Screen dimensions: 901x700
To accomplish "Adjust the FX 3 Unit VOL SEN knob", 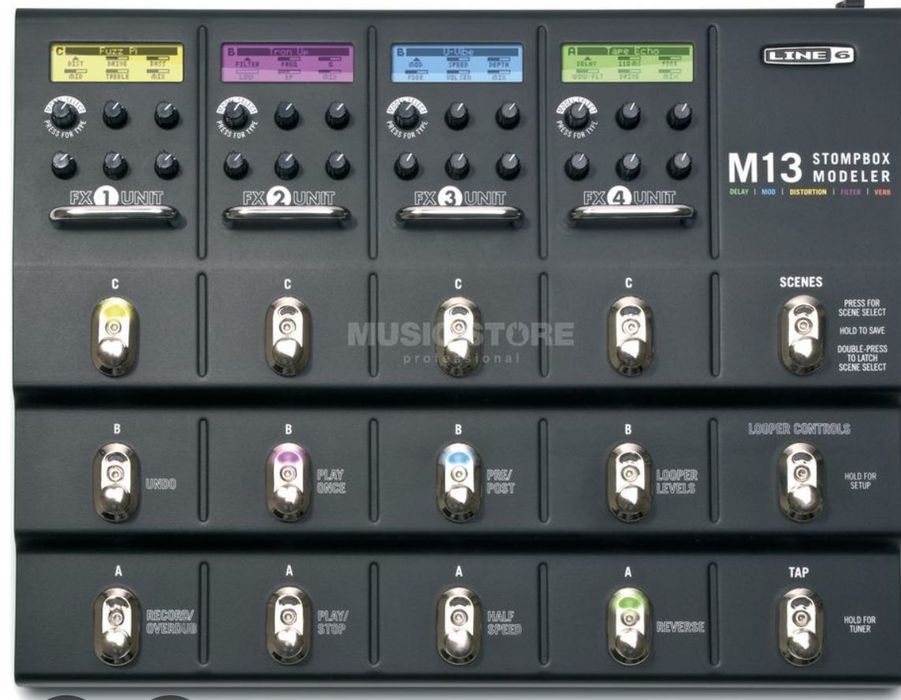I will pos(457,166).
